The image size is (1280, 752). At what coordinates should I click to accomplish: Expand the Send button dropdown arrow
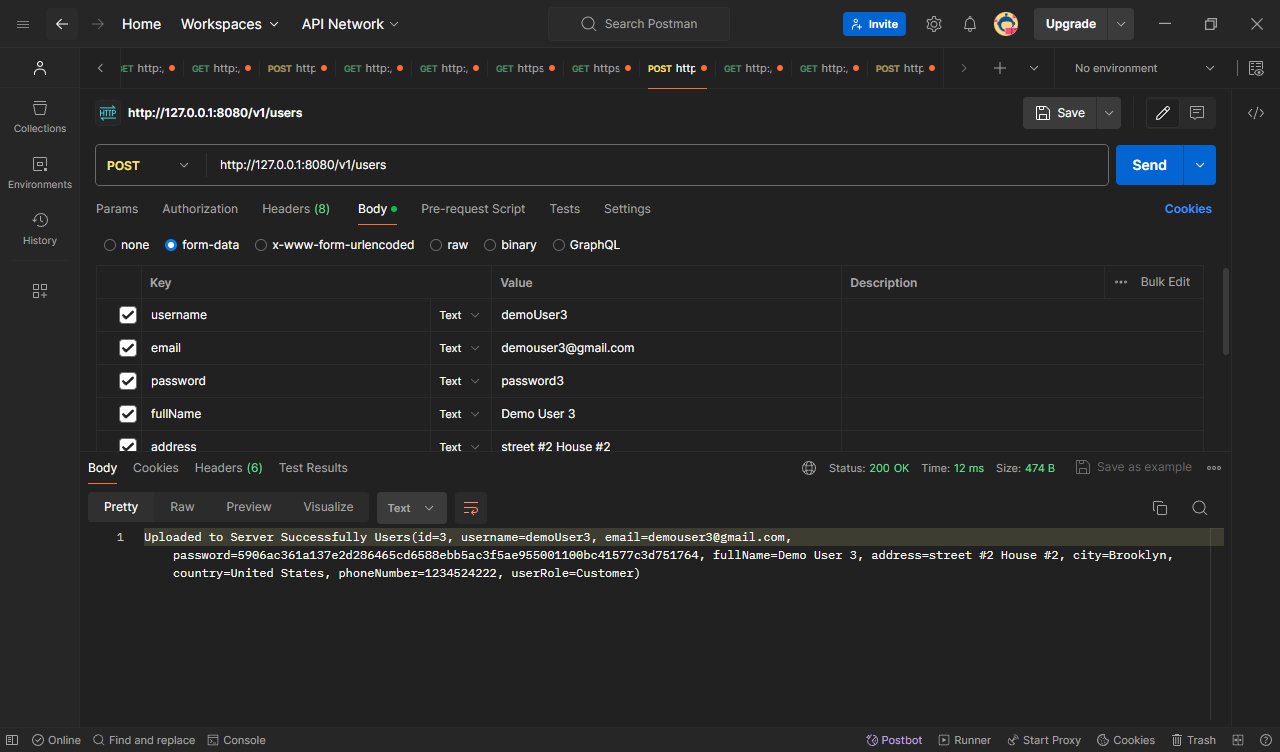pos(1199,165)
